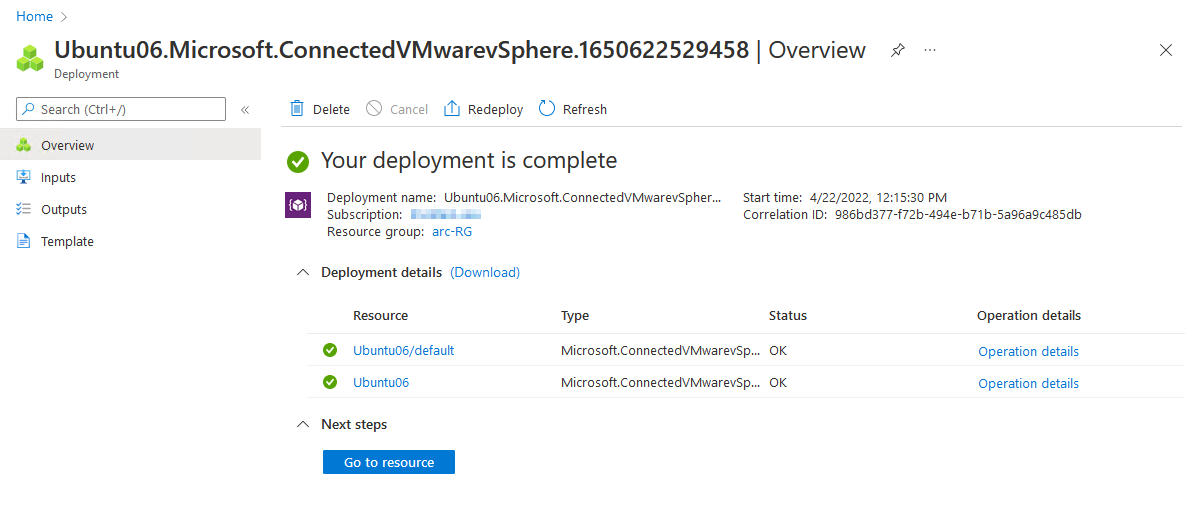Viewport: 1196px width, 507px height.
Task: Click the Home breadcrumb link
Action: tap(34, 16)
